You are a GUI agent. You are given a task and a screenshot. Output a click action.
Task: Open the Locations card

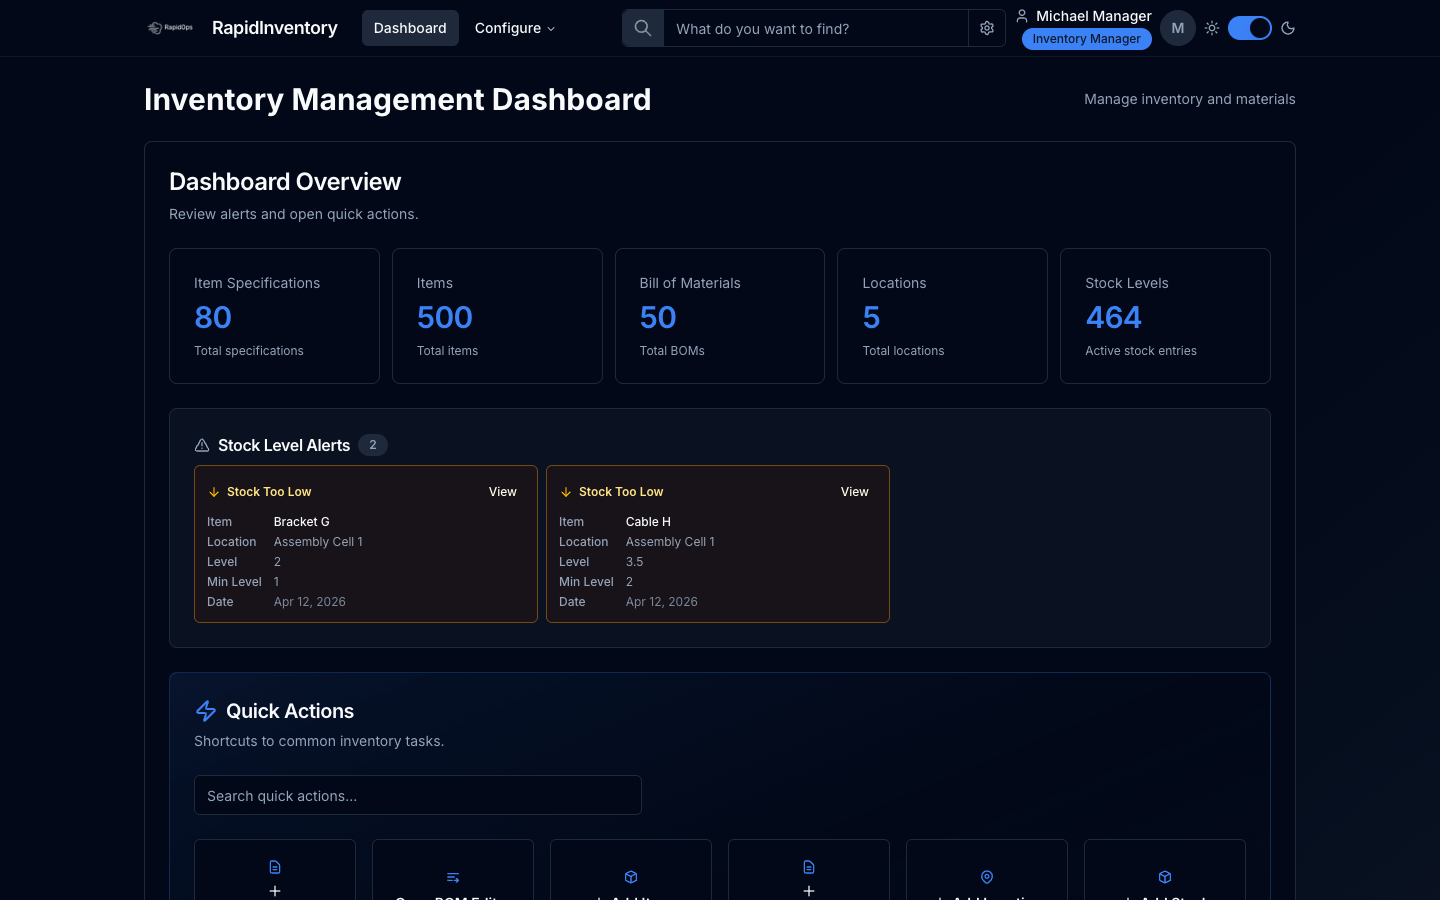942,316
